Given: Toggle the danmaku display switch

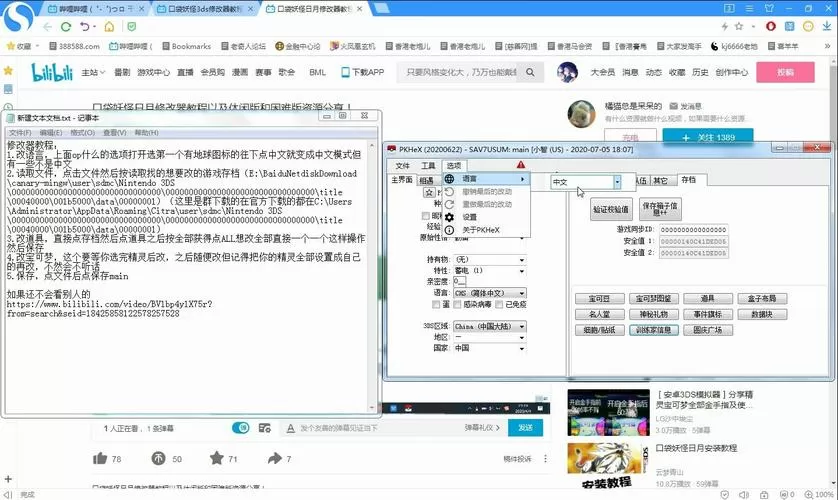Looking at the screenshot, I should 240,428.
